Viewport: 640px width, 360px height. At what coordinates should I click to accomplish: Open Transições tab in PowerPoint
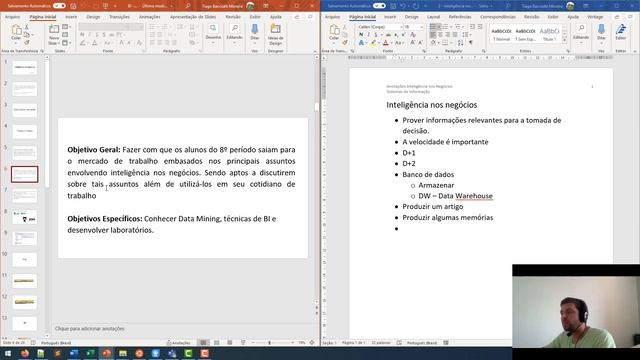click(119, 17)
